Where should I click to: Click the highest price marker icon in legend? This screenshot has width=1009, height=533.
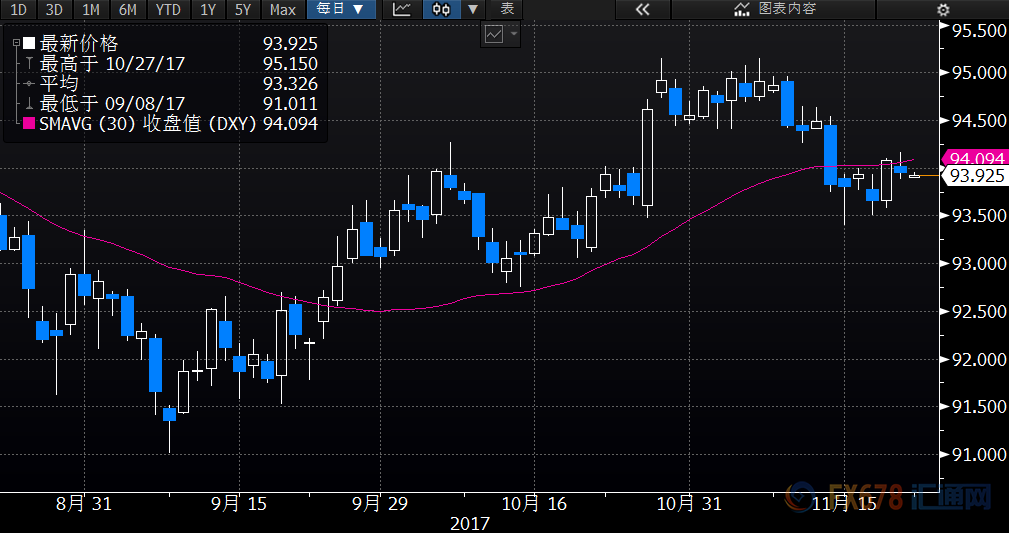coord(30,64)
